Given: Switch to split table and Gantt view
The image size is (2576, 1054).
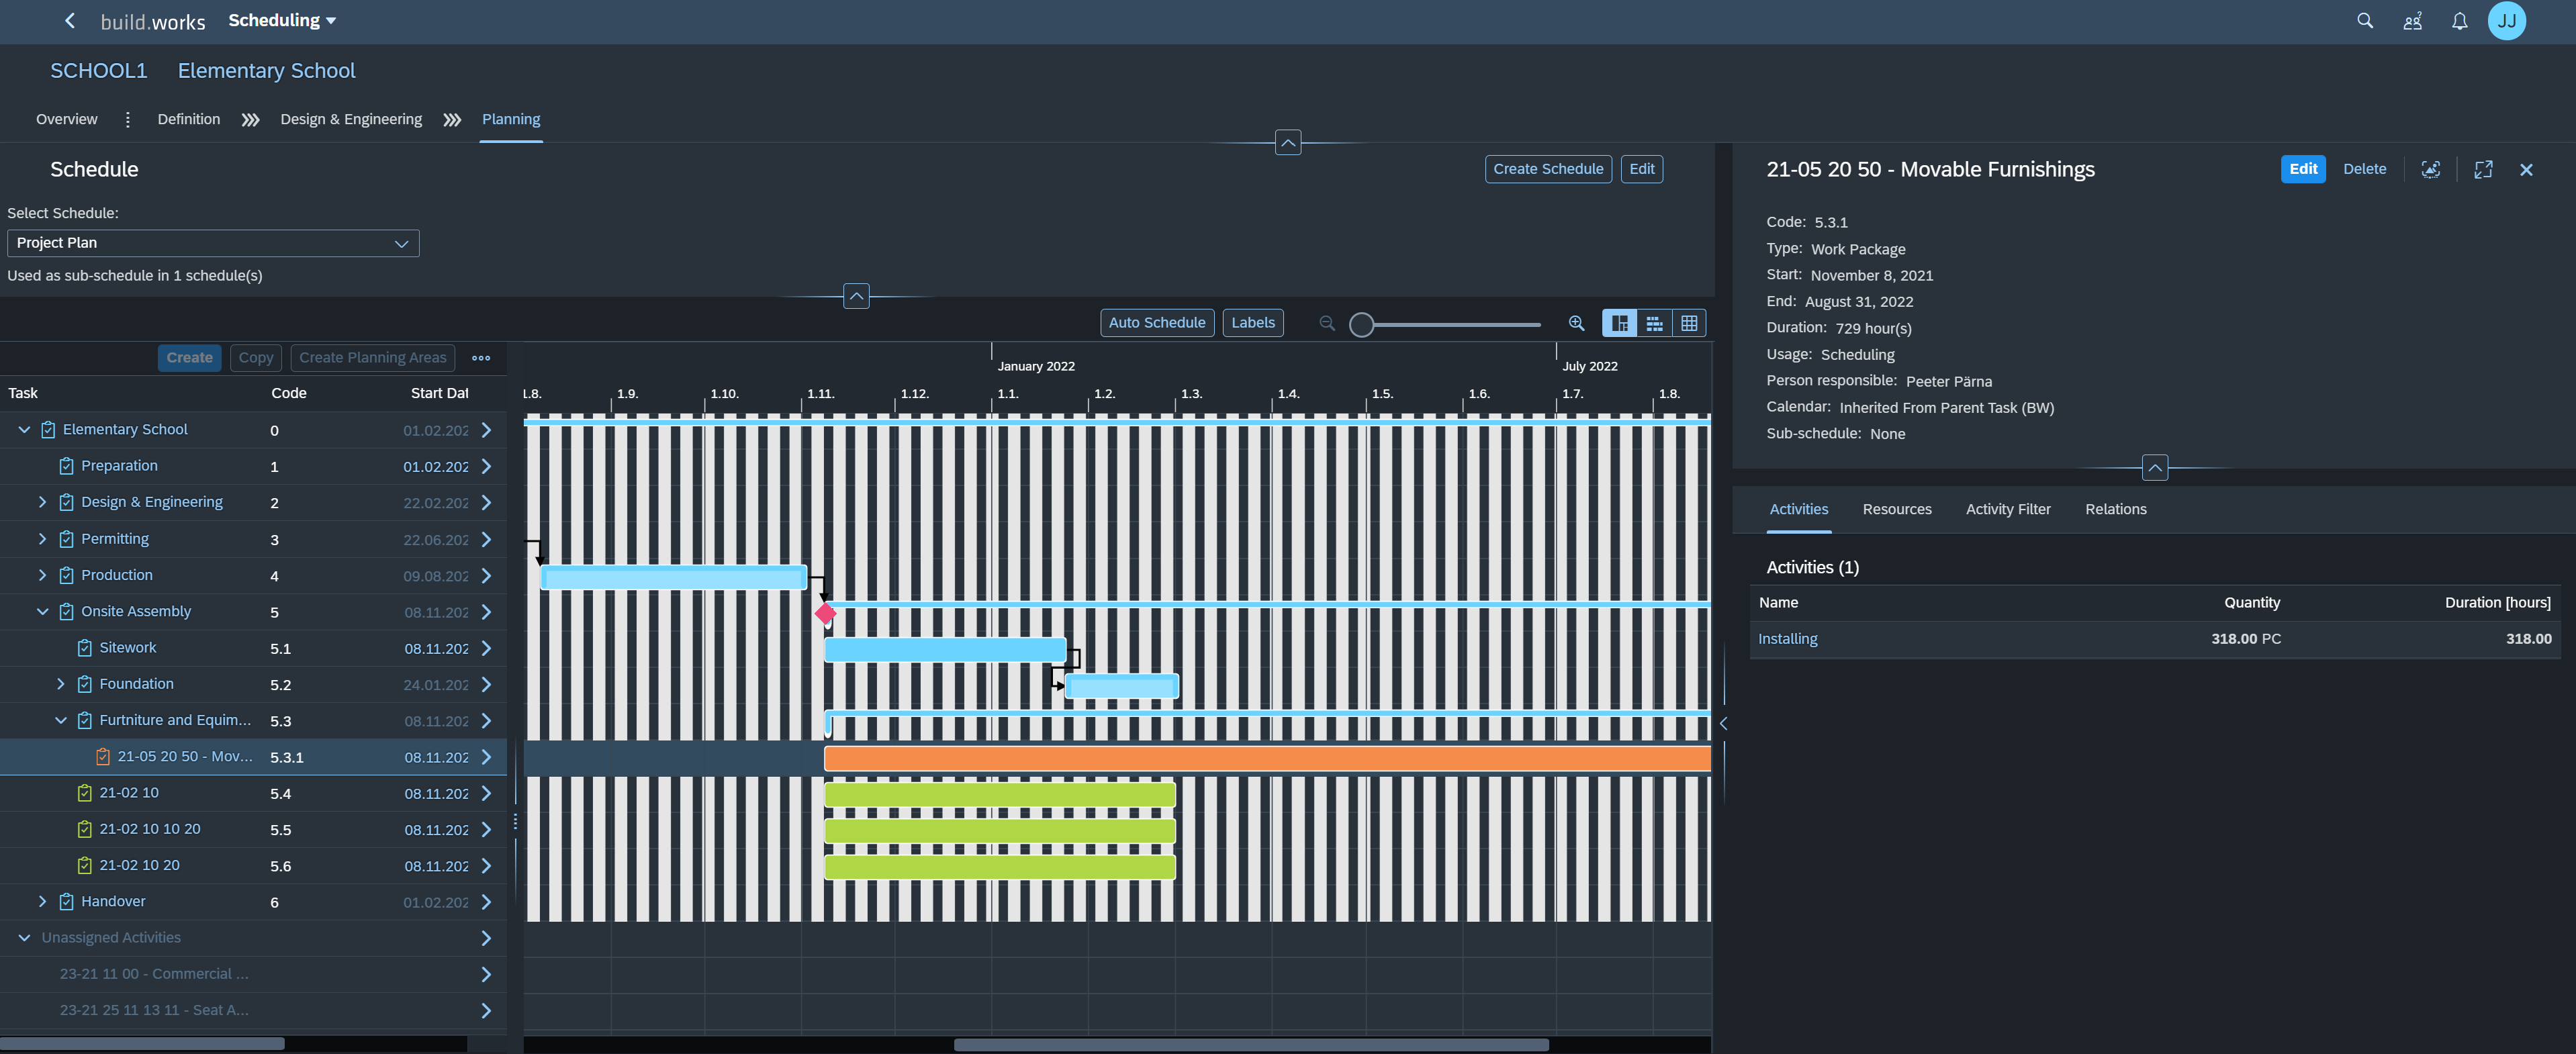Looking at the screenshot, I should (1619, 323).
